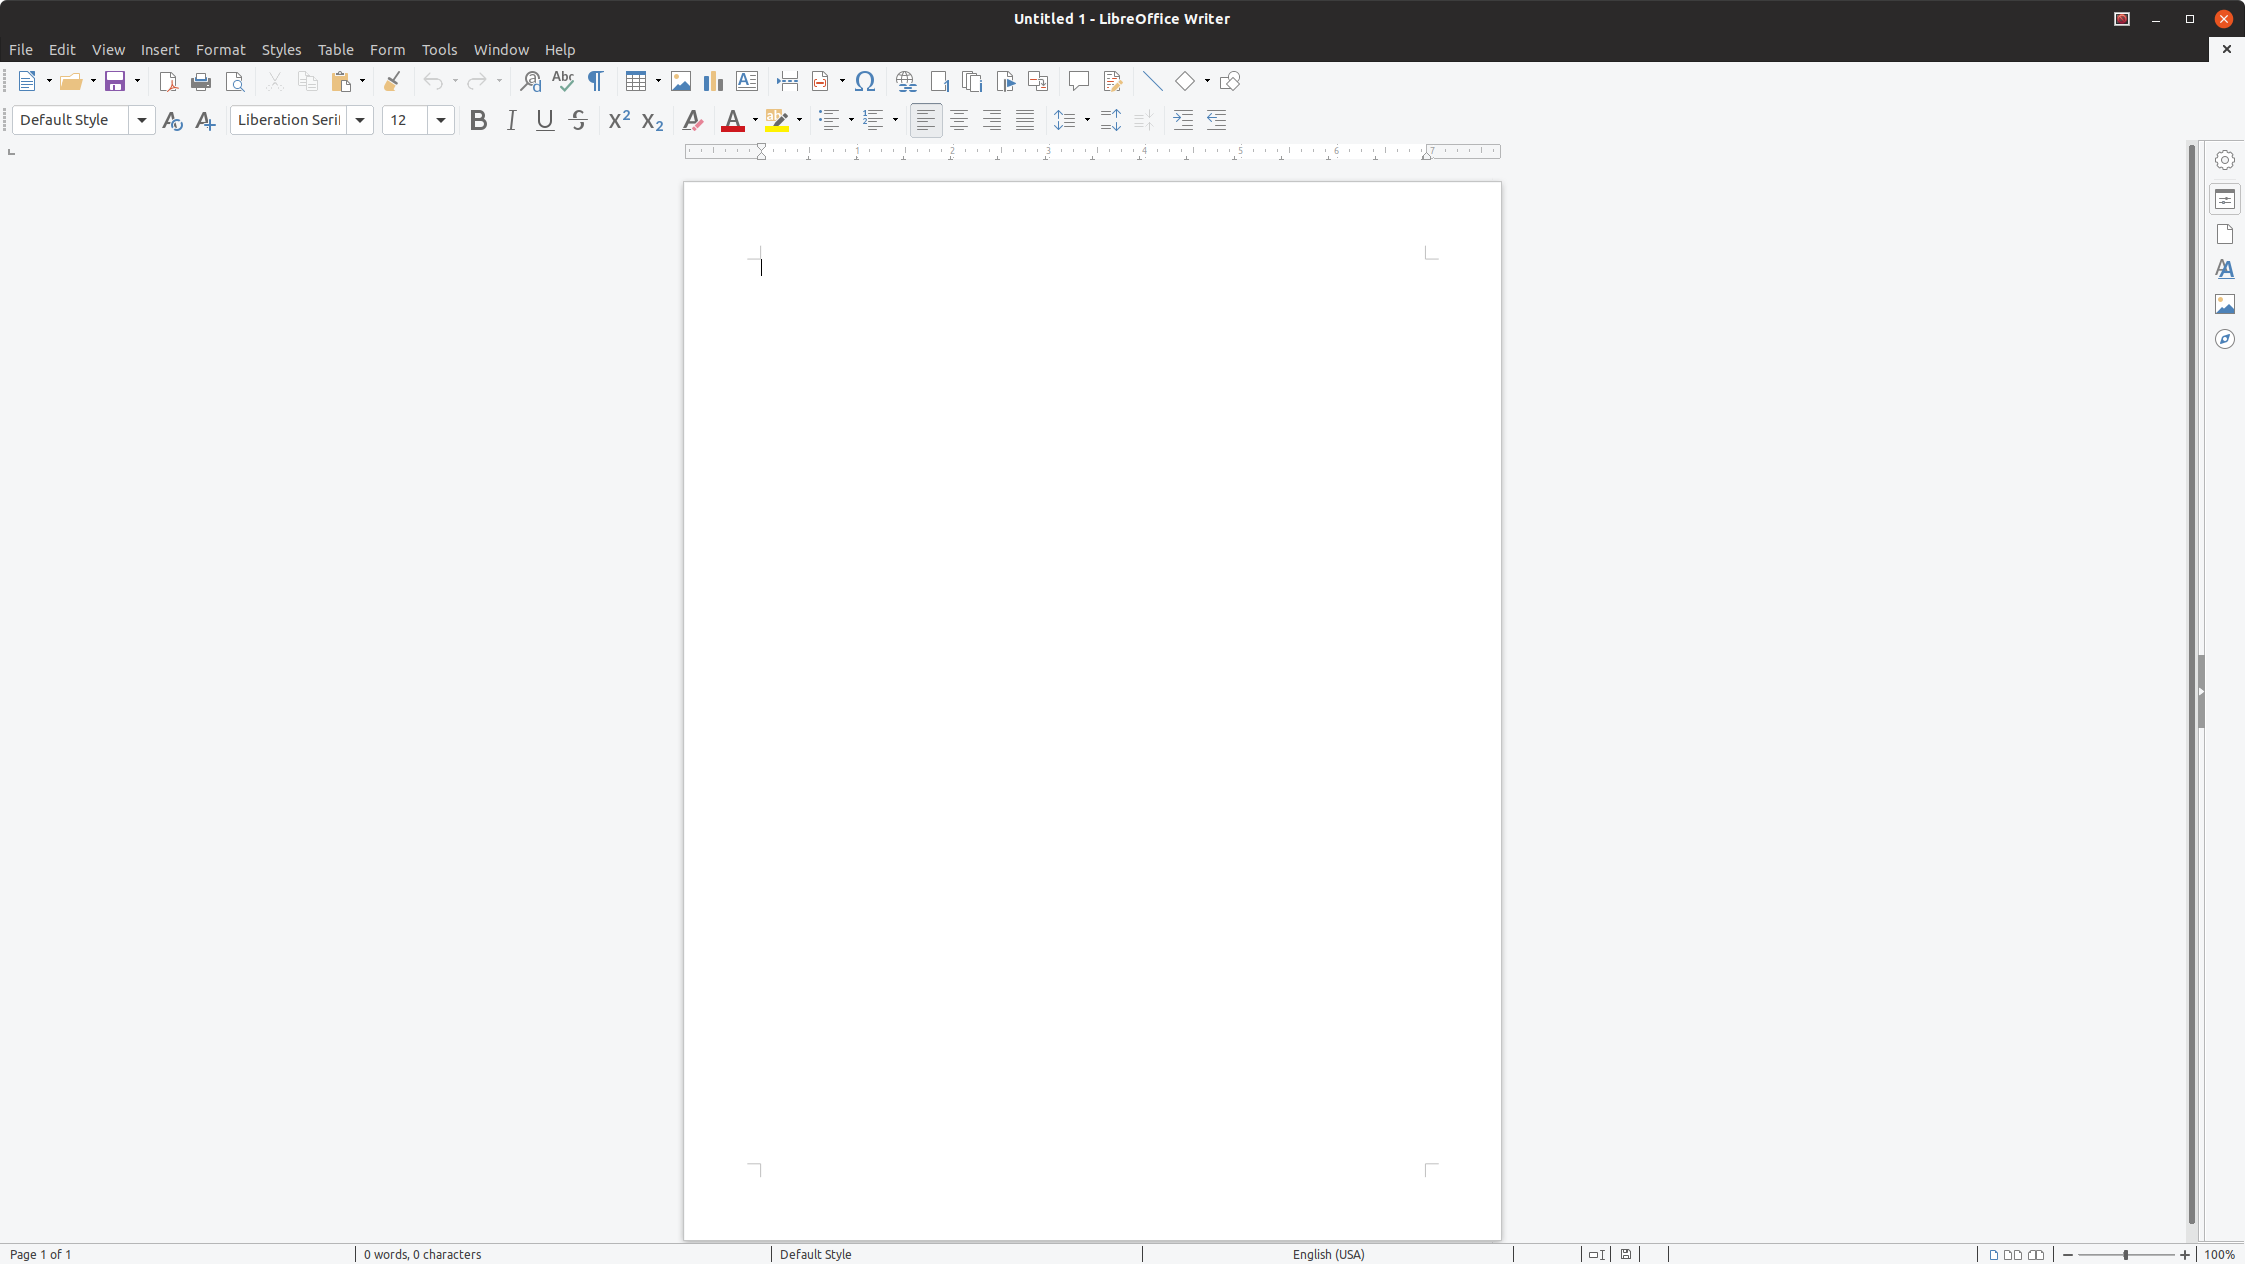
Task: Open the Table menu
Action: 335,49
